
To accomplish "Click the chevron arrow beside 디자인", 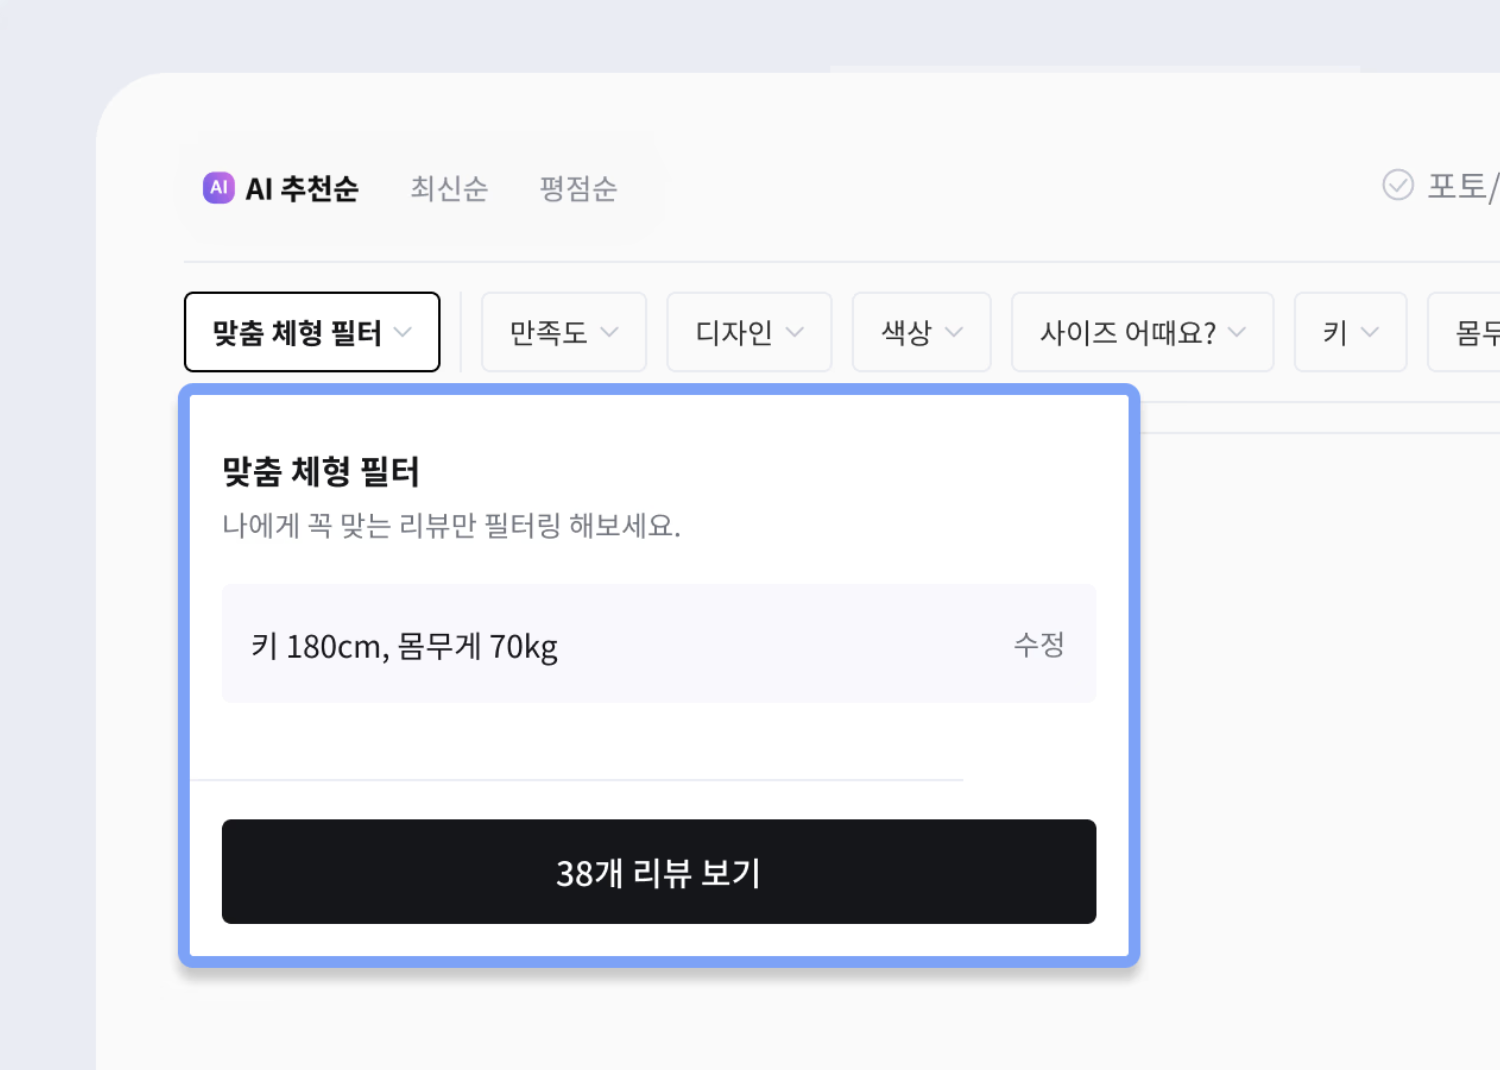I will 795,332.
